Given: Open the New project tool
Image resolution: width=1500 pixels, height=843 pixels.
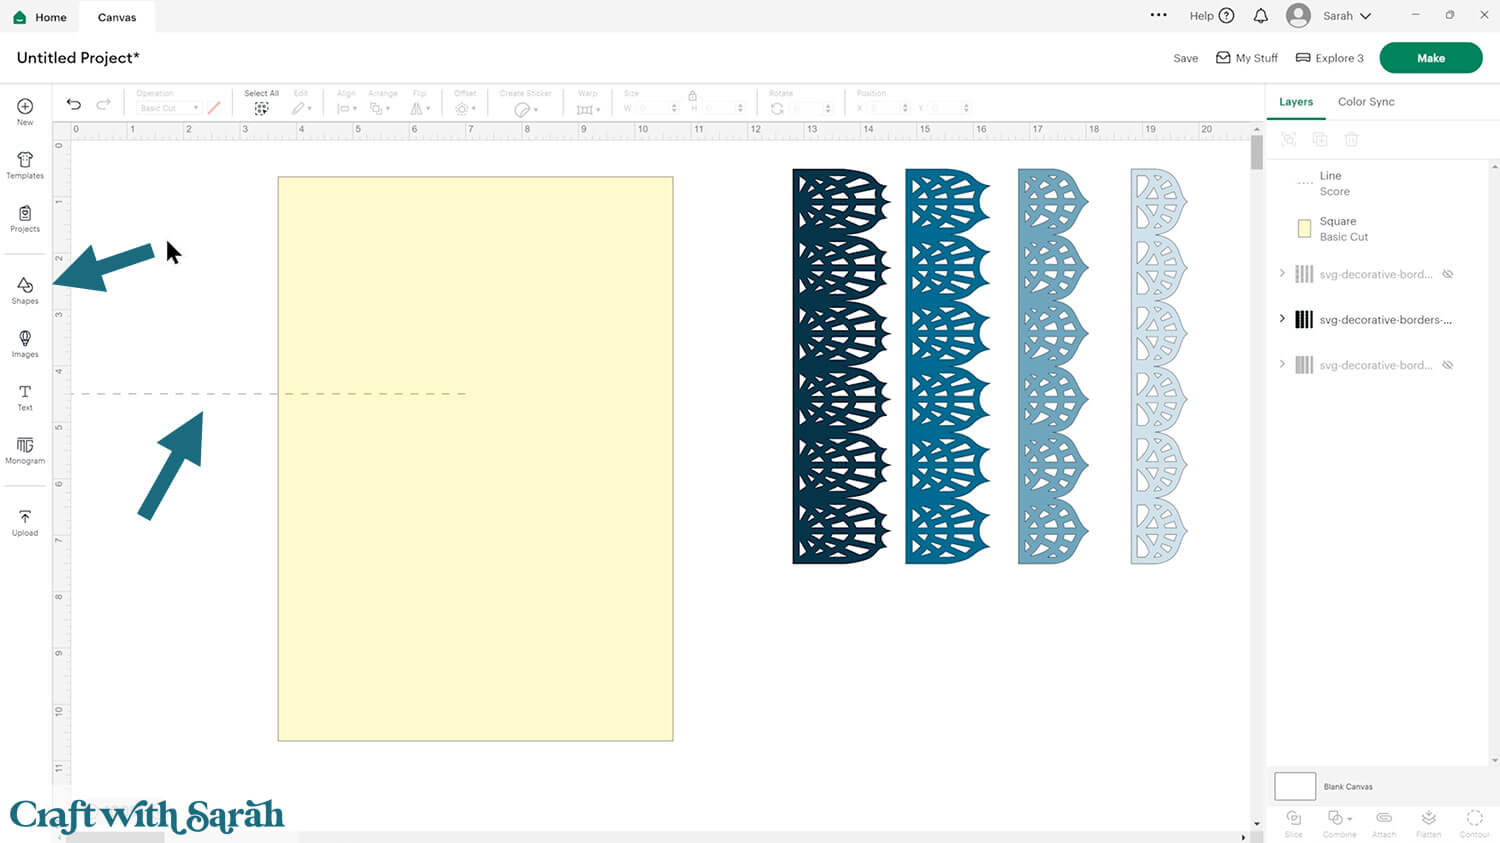Looking at the screenshot, I should pos(25,111).
